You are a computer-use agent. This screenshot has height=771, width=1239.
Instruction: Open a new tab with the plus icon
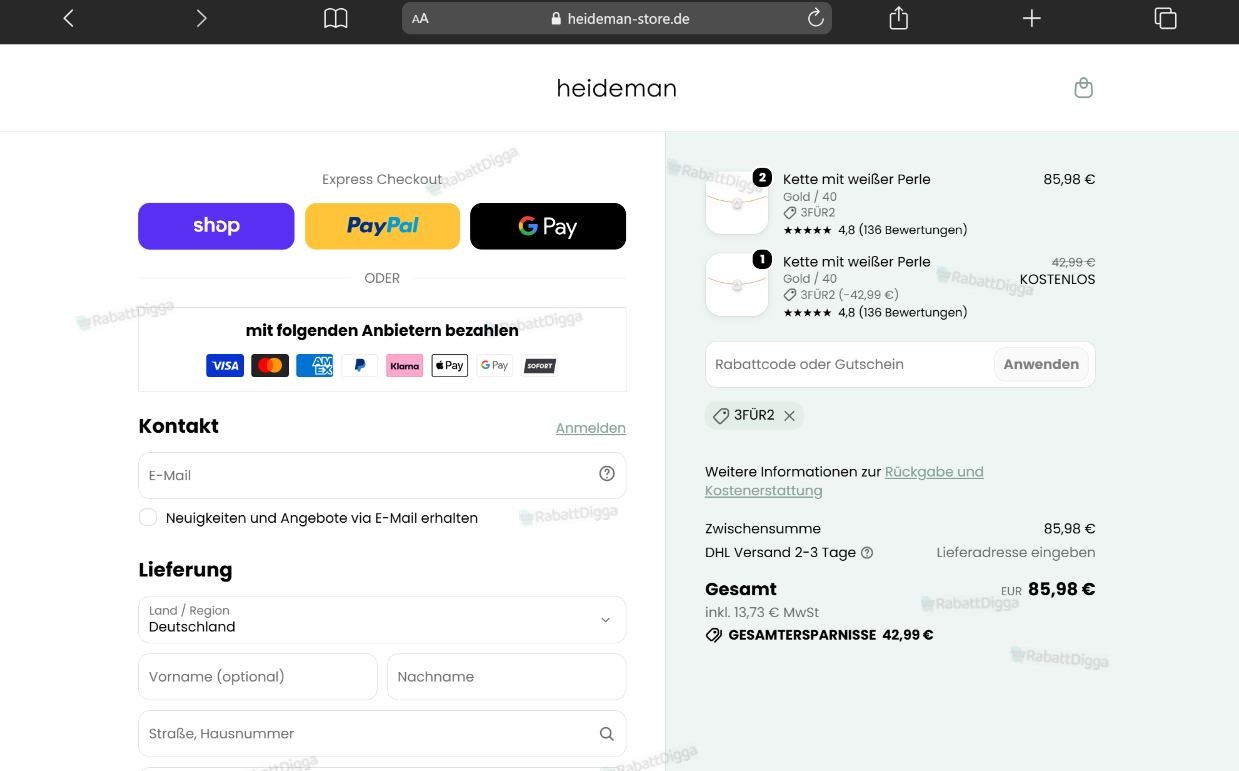(1031, 18)
